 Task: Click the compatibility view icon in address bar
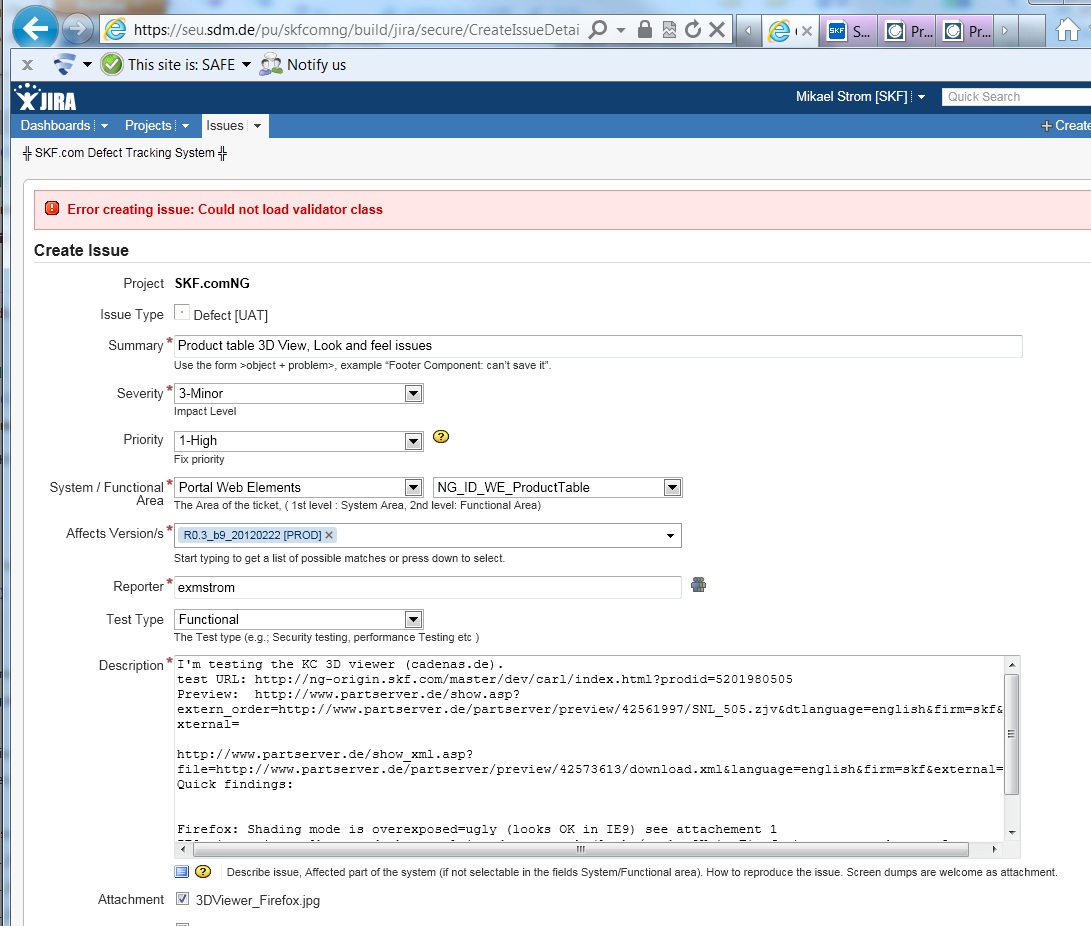click(x=669, y=29)
